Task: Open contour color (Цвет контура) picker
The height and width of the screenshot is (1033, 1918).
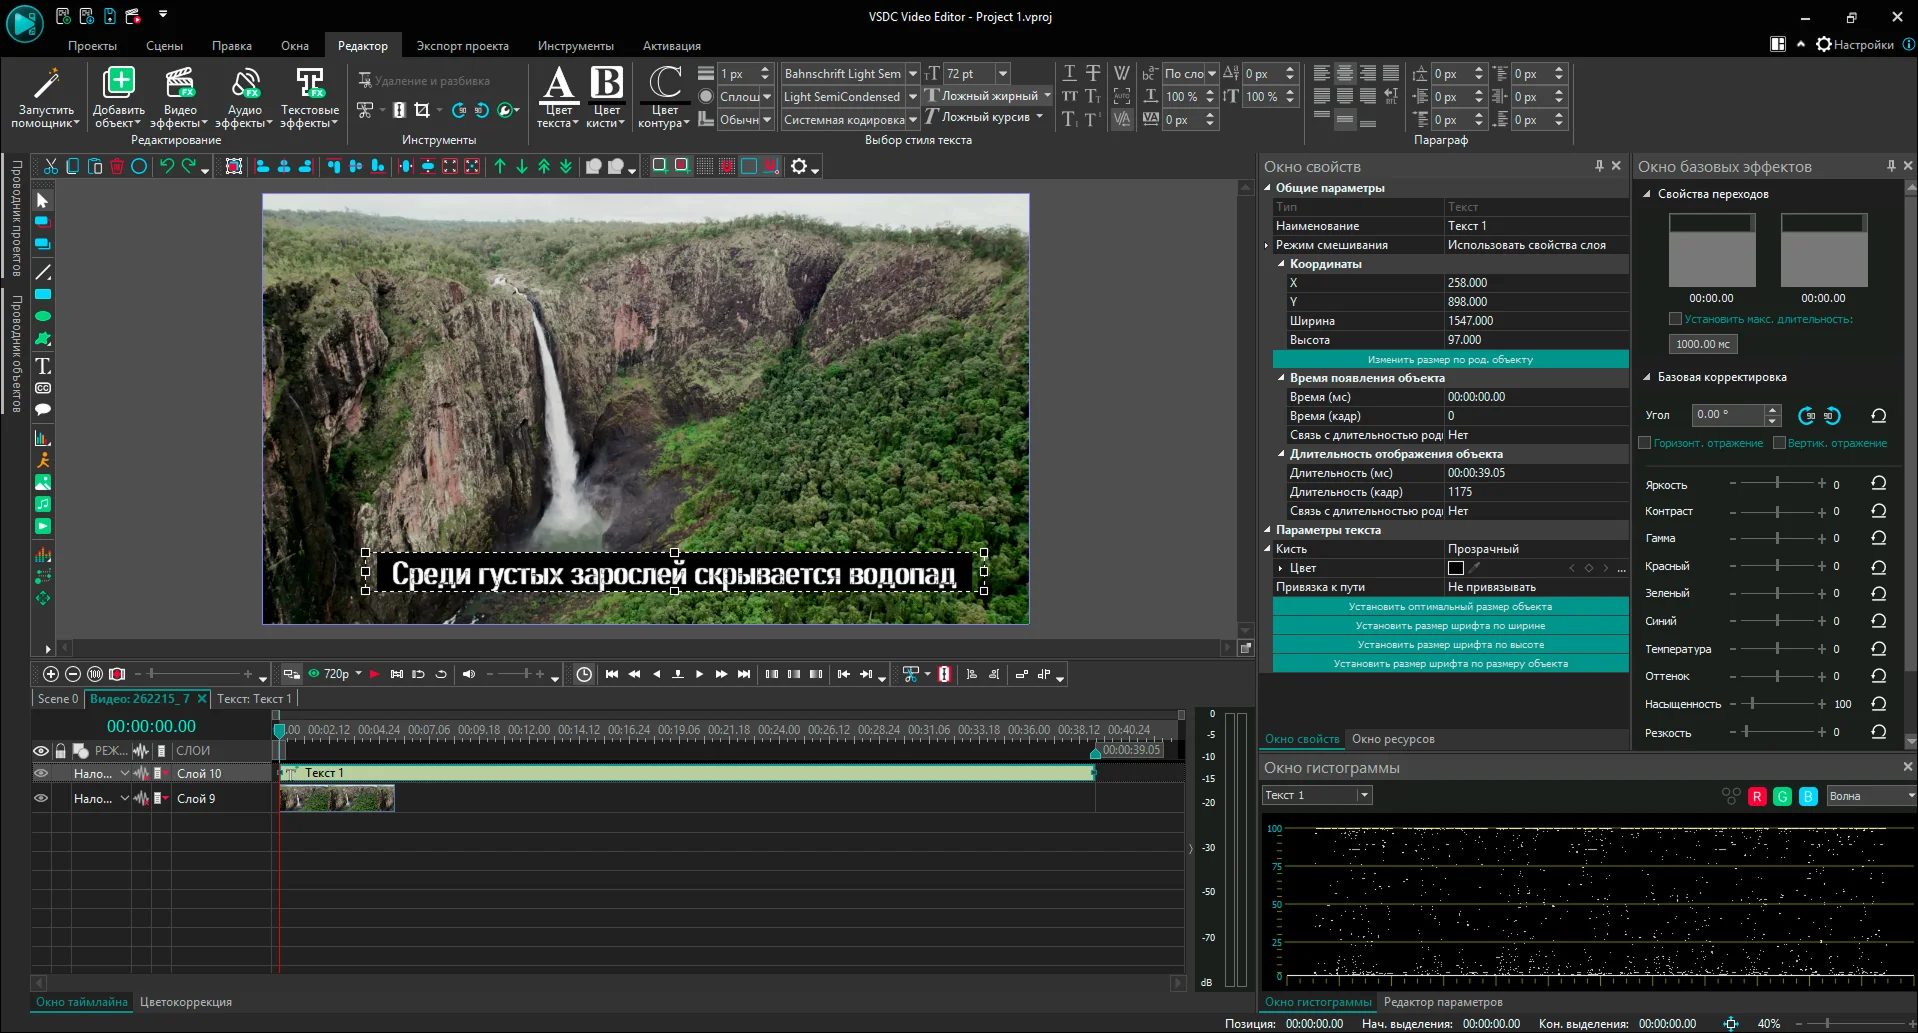Action: pyautogui.click(x=664, y=98)
